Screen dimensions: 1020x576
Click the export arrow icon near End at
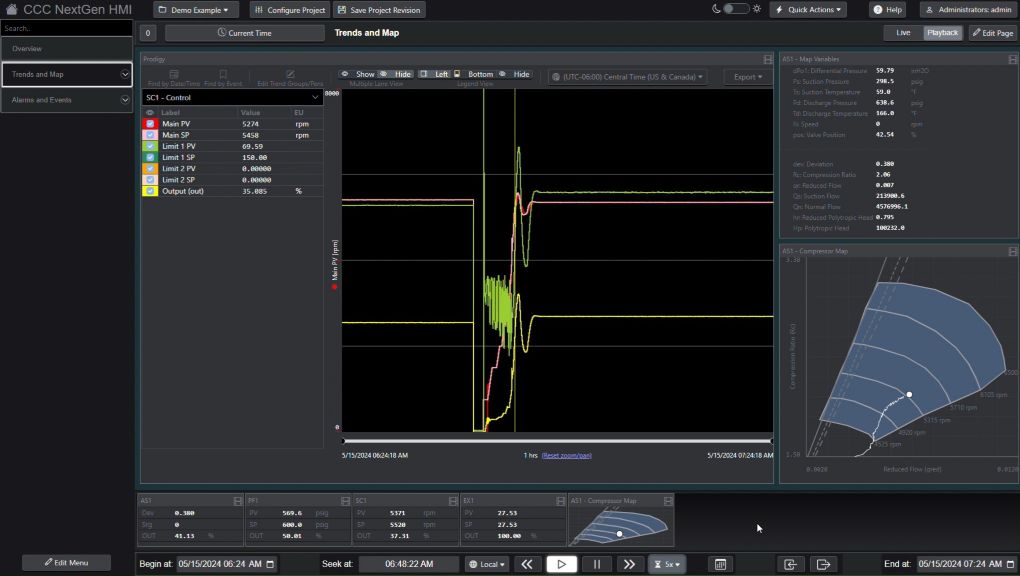point(823,564)
